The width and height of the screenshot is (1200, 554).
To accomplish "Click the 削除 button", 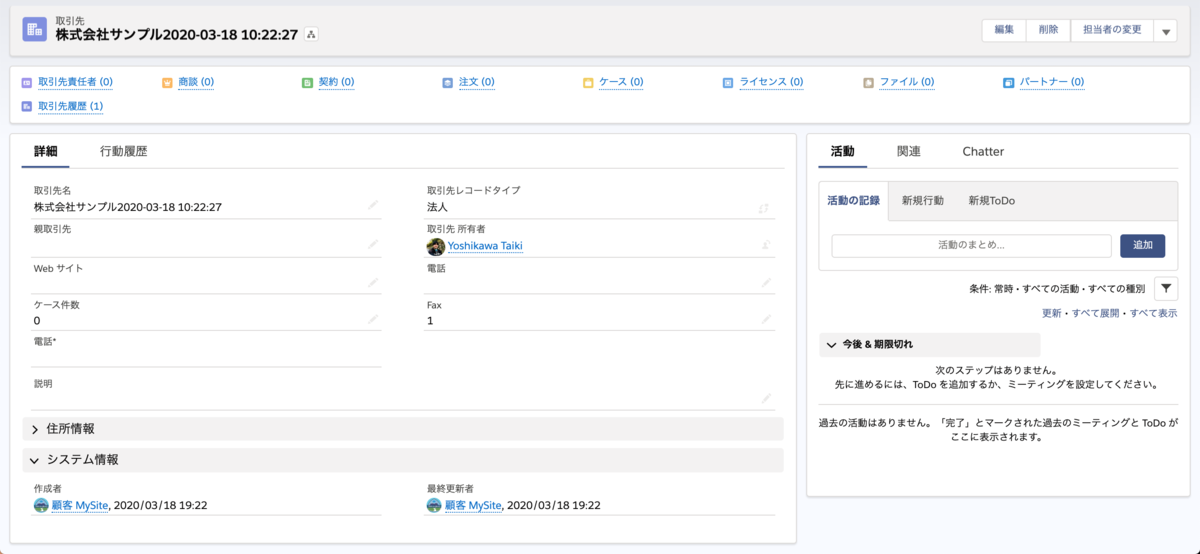I will (1048, 30).
